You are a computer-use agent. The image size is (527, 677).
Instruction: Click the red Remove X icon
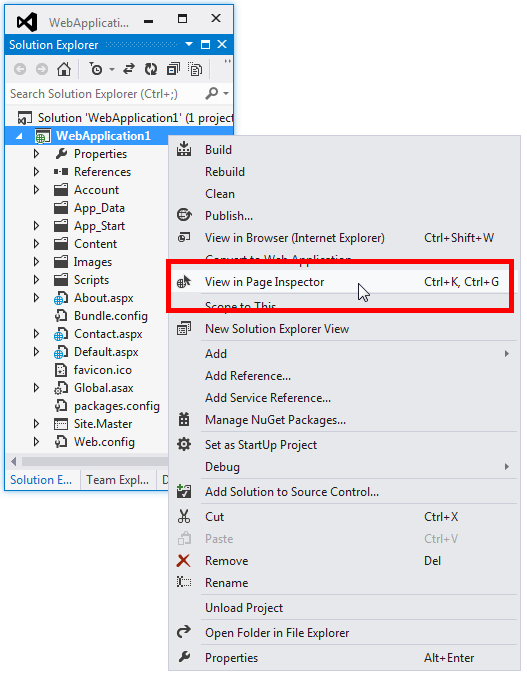click(183, 560)
